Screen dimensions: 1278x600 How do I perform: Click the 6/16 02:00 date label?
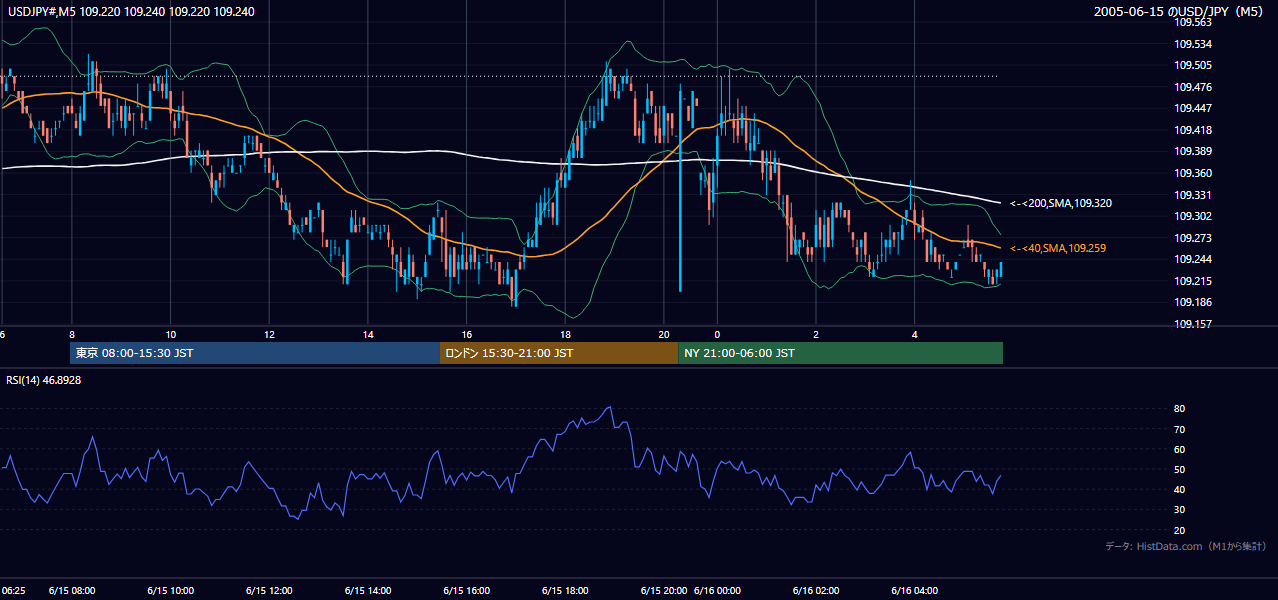(x=816, y=591)
